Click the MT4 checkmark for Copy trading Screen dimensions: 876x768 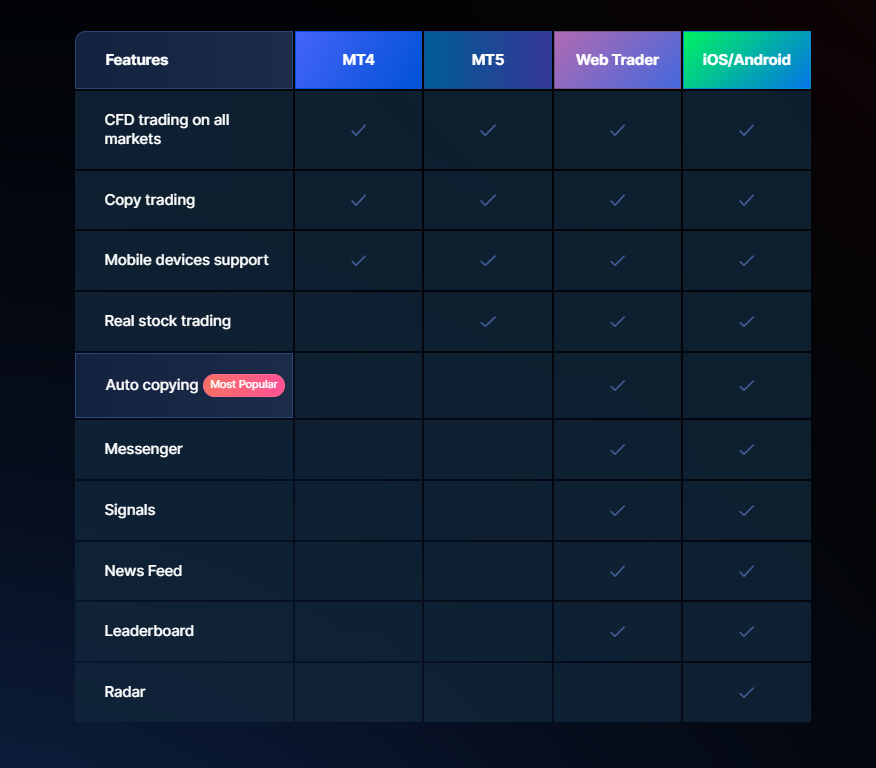pos(358,200)
